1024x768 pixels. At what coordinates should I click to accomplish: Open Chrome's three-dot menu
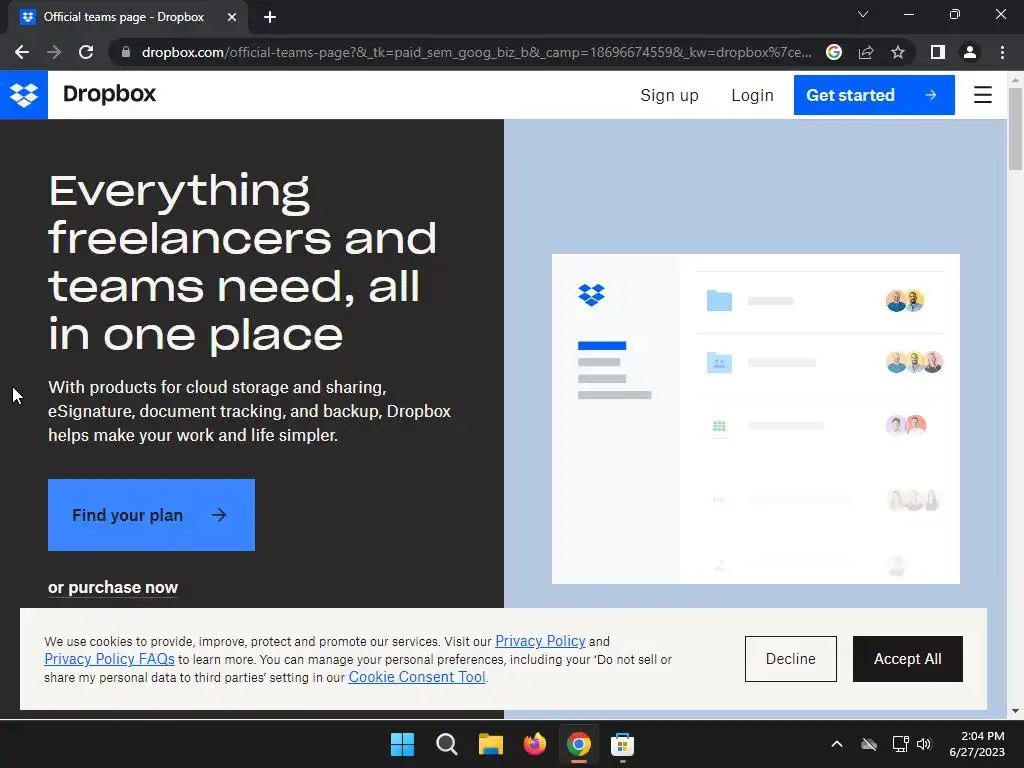click(x=1002, y=52)
